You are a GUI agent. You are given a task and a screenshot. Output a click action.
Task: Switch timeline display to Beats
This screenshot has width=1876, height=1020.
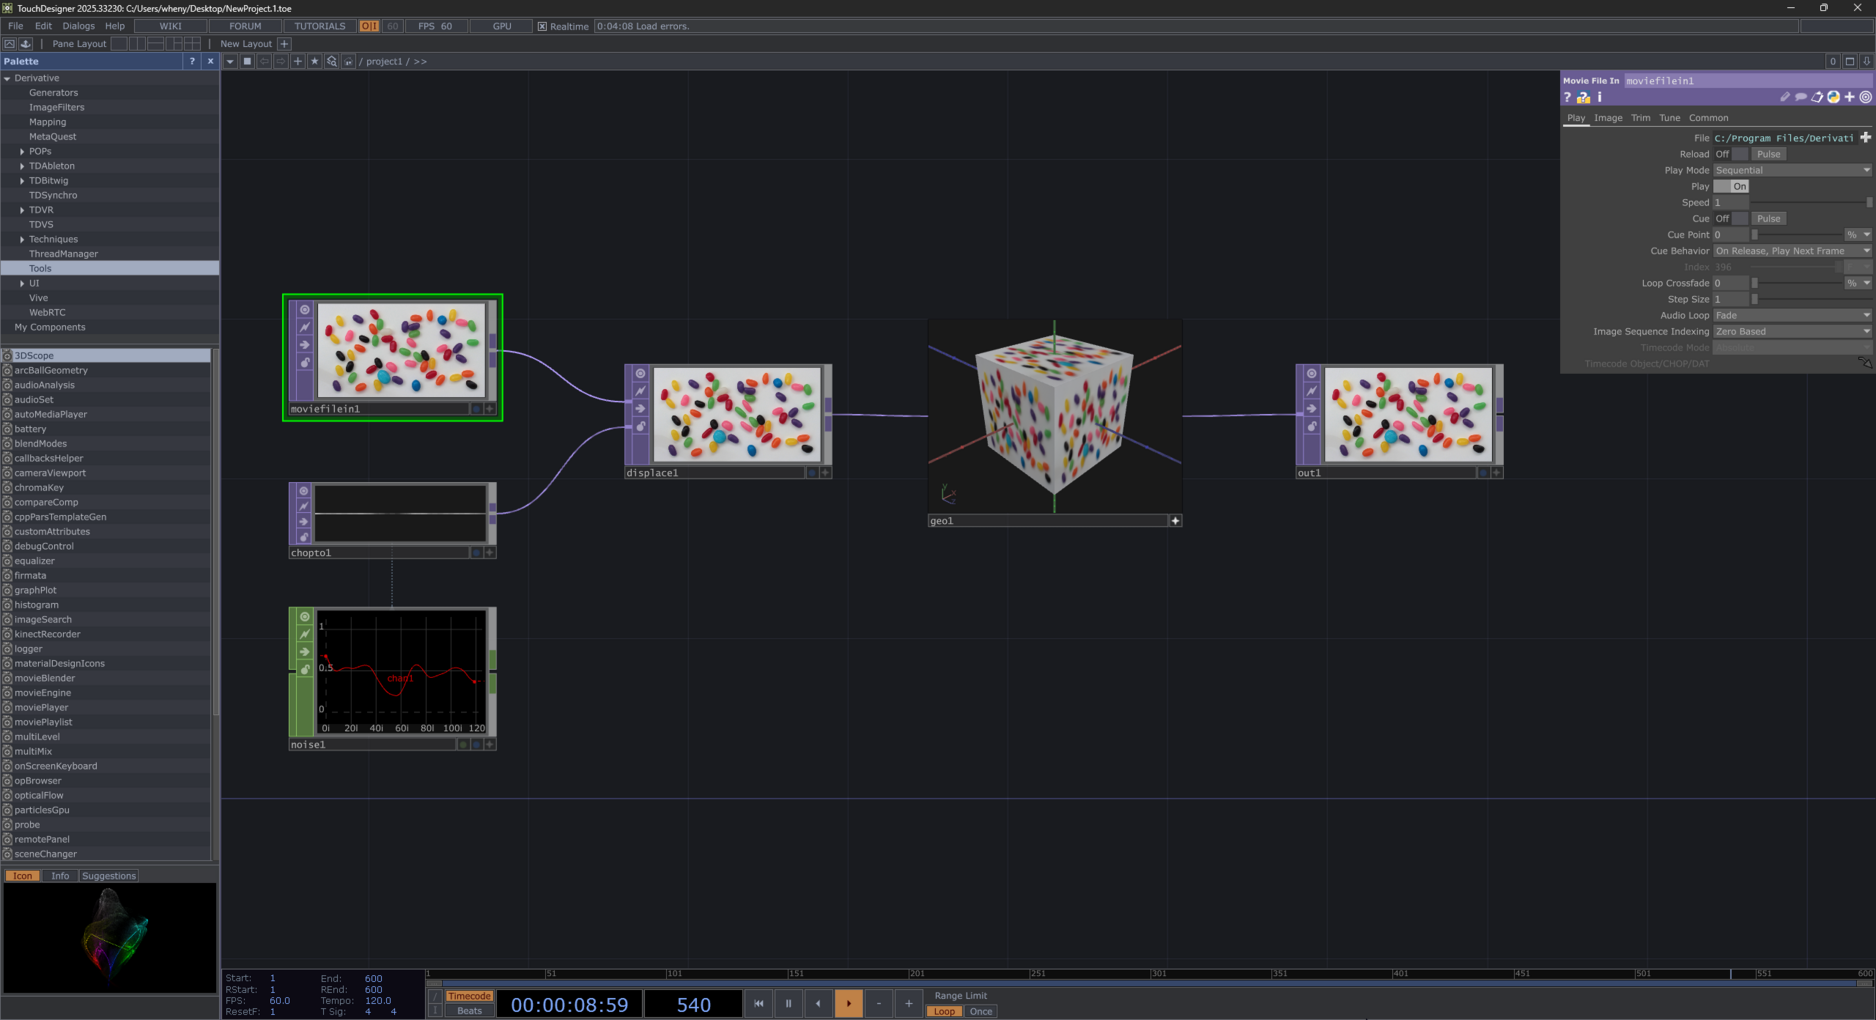[x=469, y=1011]
